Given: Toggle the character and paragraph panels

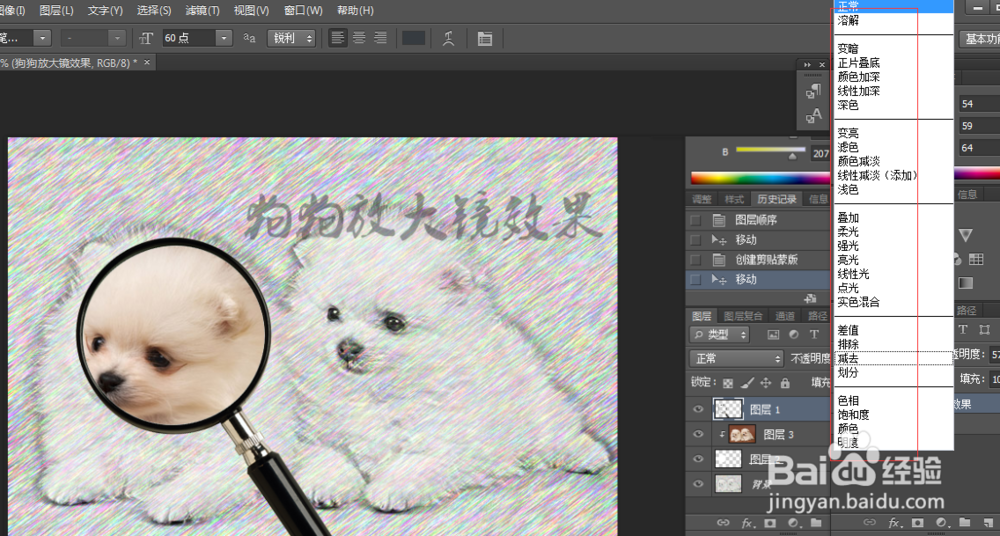Looking at the screenshot, I should (x=485, y=39).
